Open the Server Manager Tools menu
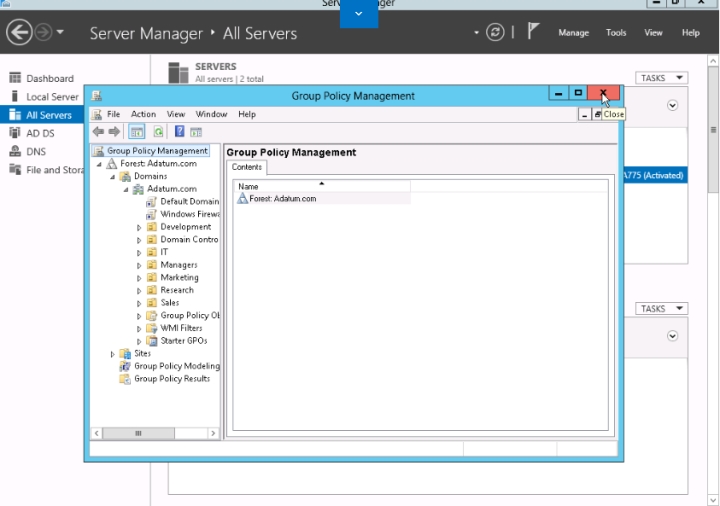 pos(616,33)
